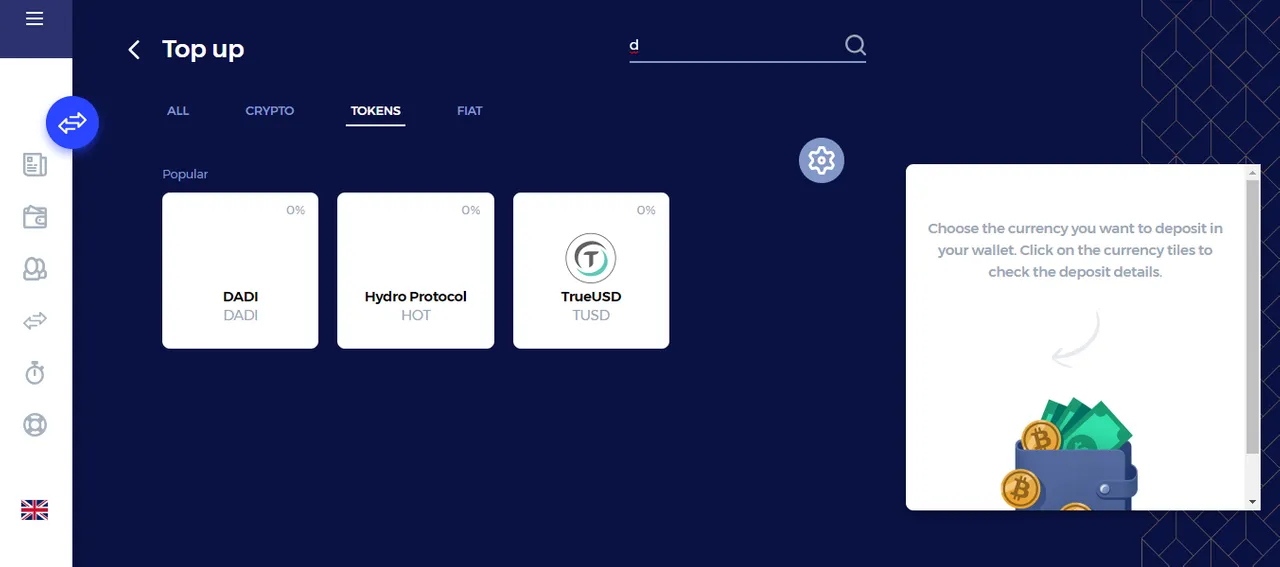The height and width of the screenshot is (567, 1280).
Task: Open the hamburger menu
Action: pos(35,19)
